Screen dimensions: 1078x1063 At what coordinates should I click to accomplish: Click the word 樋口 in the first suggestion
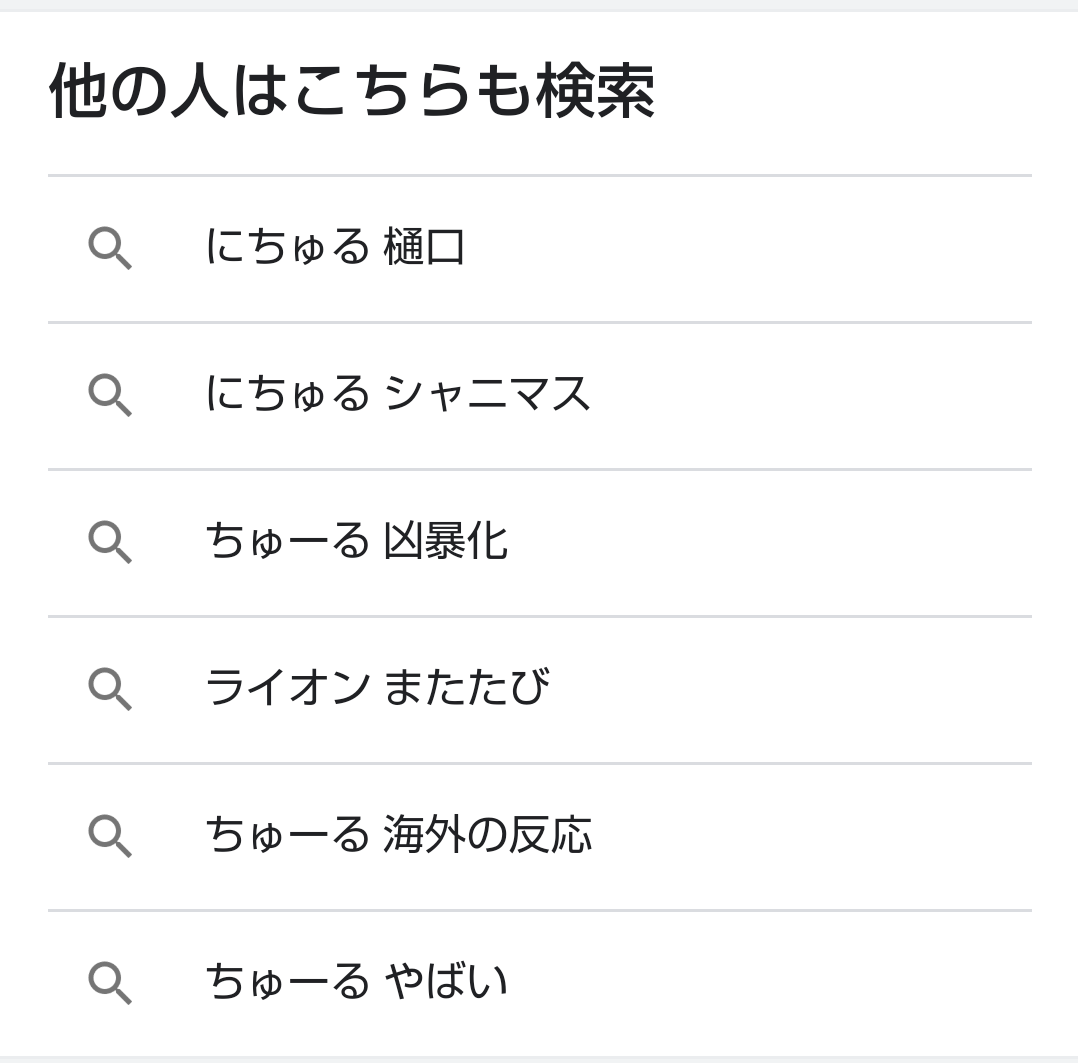[x=424, y=247]
